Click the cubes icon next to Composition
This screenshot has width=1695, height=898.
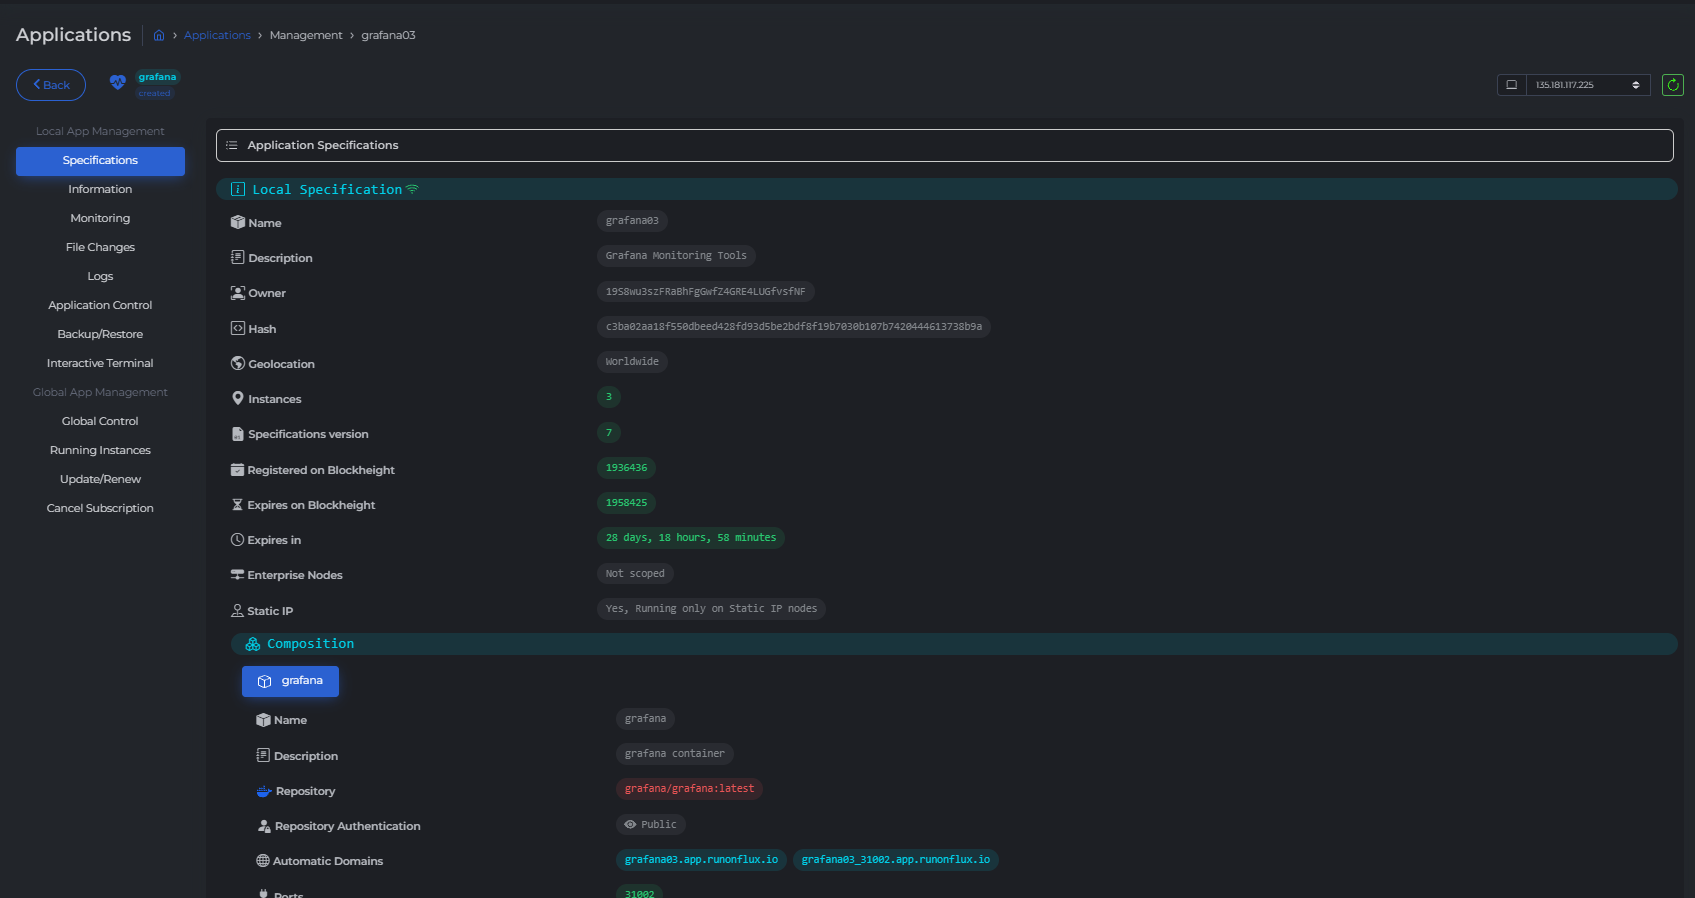[x=253, y=644]
